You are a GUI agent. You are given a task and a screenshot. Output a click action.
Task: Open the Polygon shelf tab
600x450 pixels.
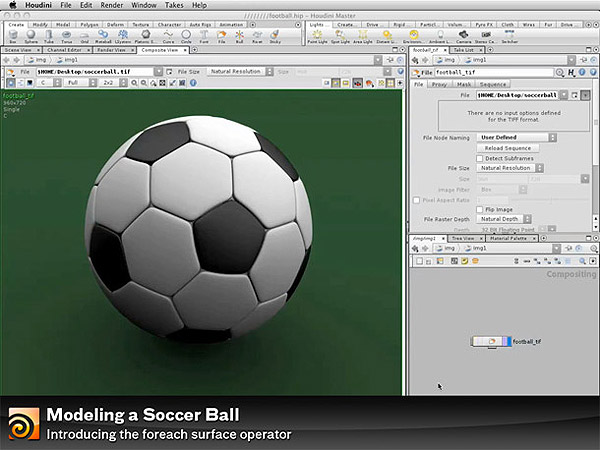click(90, 24)
